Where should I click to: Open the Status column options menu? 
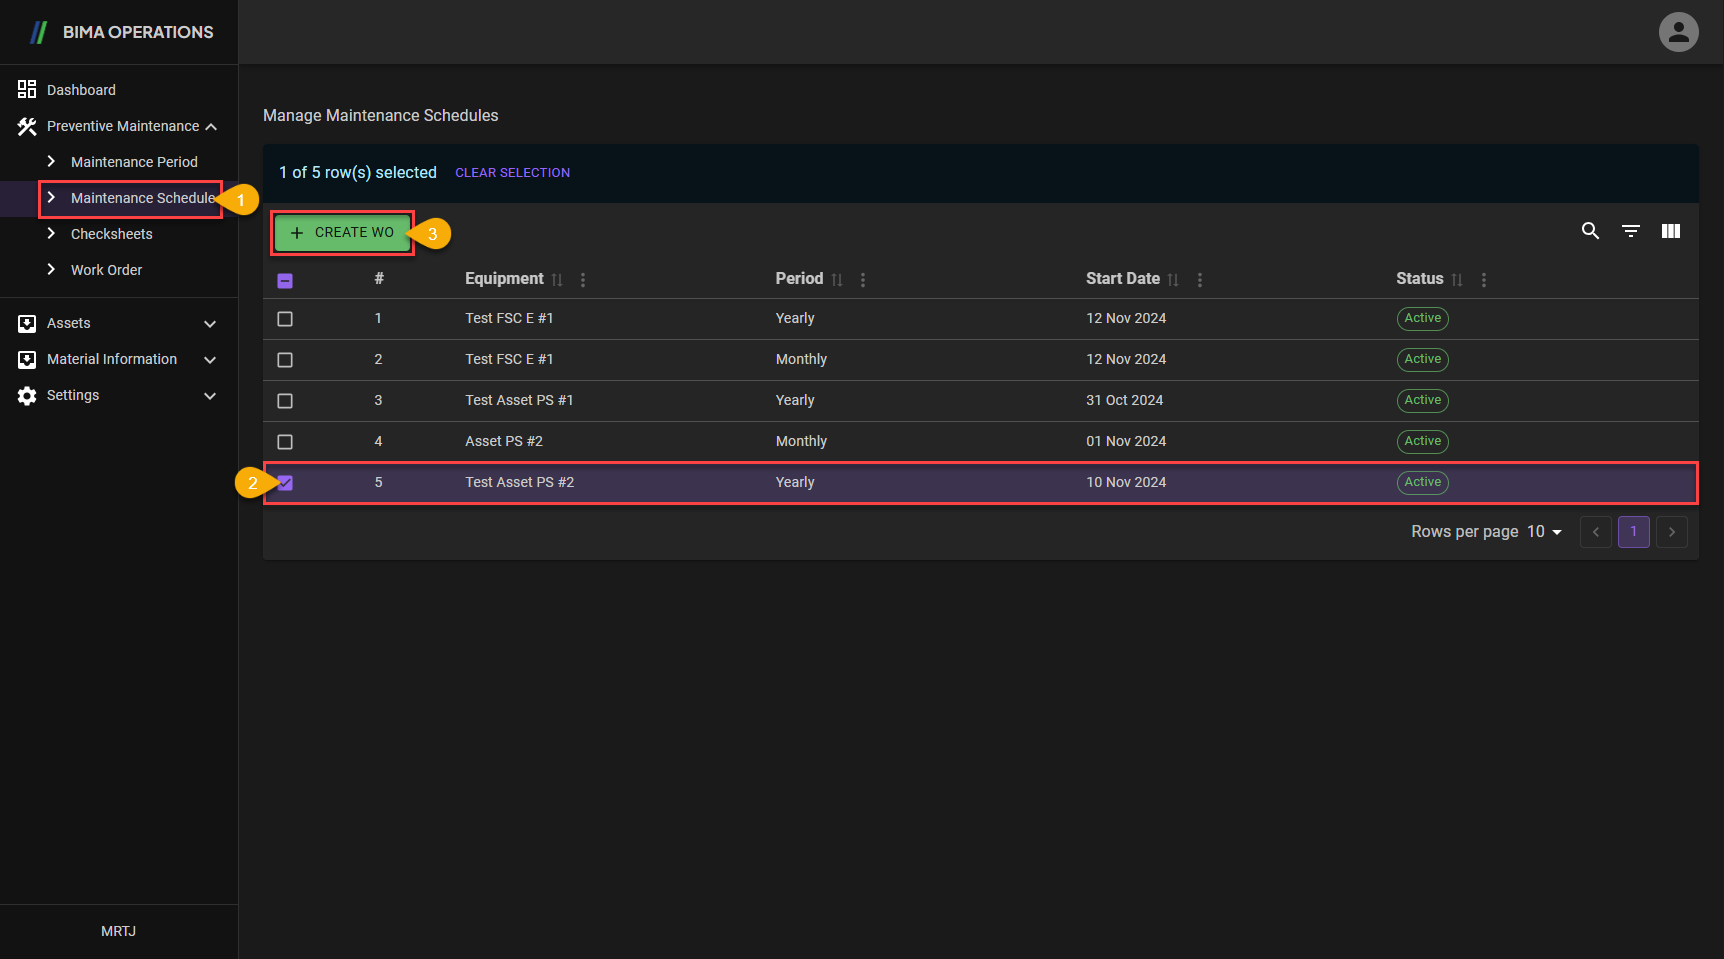click(x=1484, y=280)
